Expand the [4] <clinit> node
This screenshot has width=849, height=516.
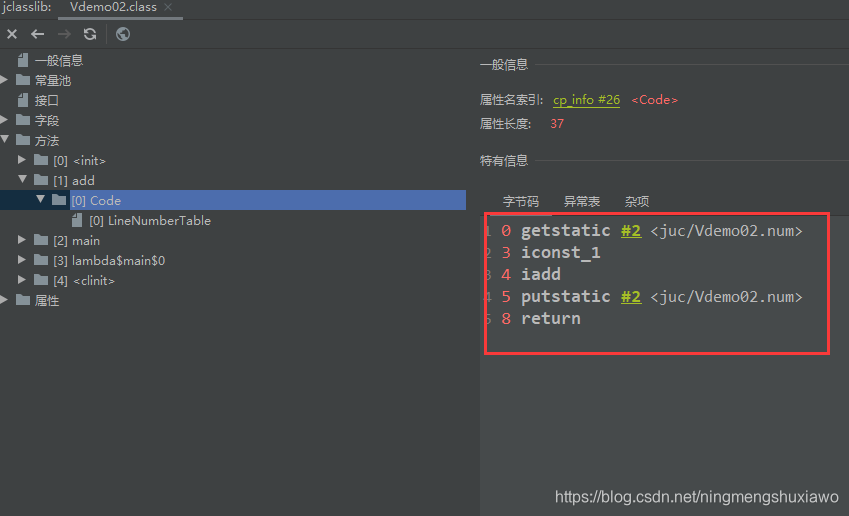[x=22, y=280]
